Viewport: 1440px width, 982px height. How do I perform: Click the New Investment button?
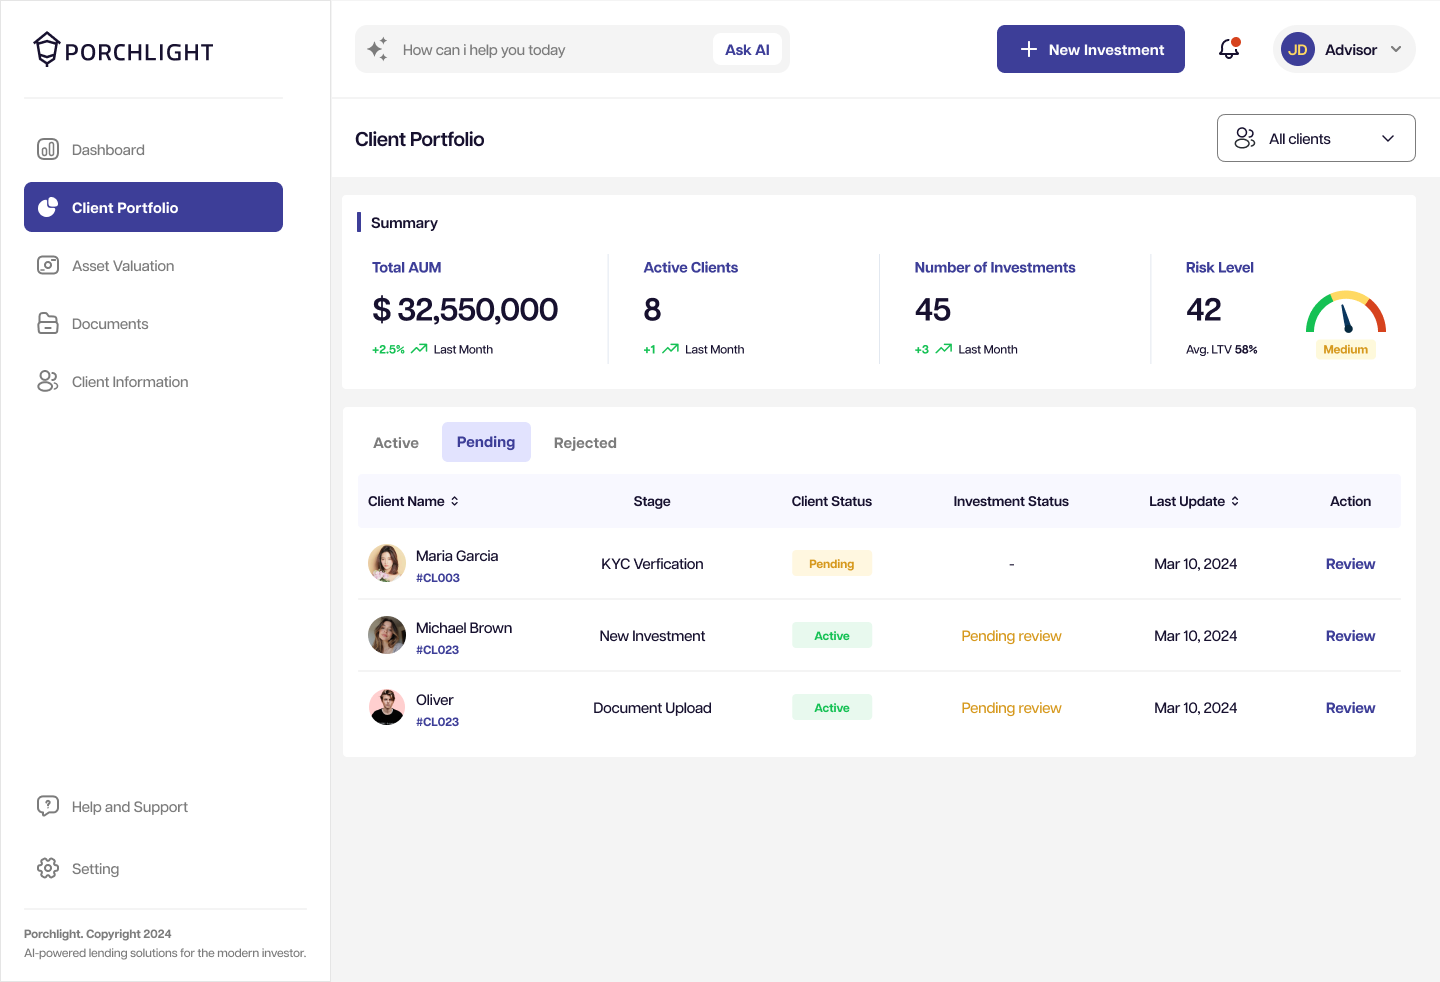coord(1090,49)
